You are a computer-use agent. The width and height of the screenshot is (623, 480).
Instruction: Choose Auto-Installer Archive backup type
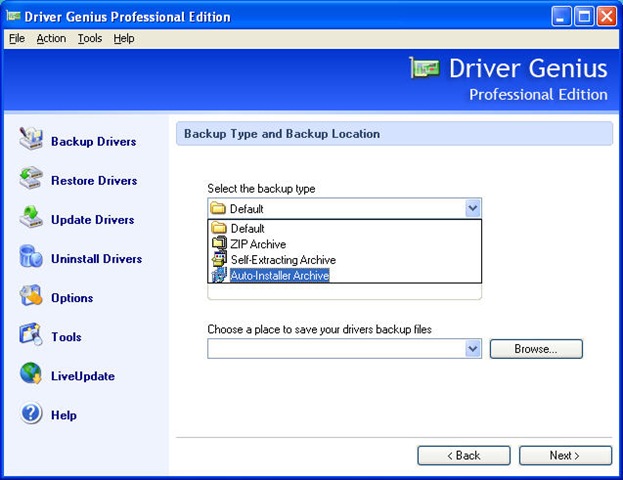pyautogui.click(x=344, y=275)
